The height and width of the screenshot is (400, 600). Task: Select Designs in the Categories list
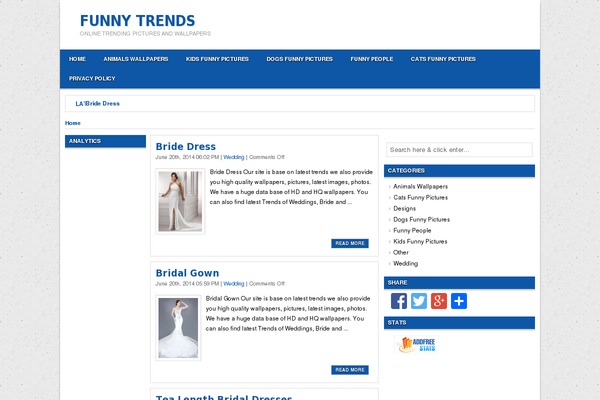coord(406,208)
